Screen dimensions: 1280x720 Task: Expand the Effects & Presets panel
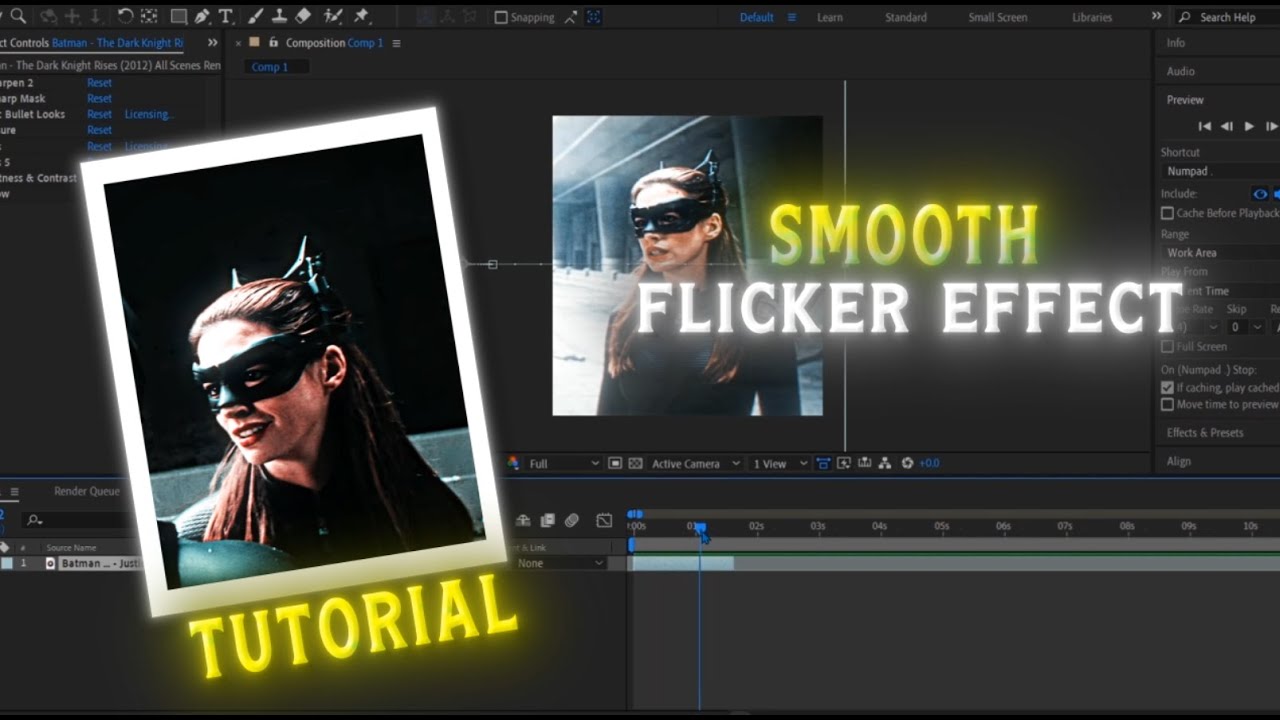pyautogui.click(x=1205, y=433)
